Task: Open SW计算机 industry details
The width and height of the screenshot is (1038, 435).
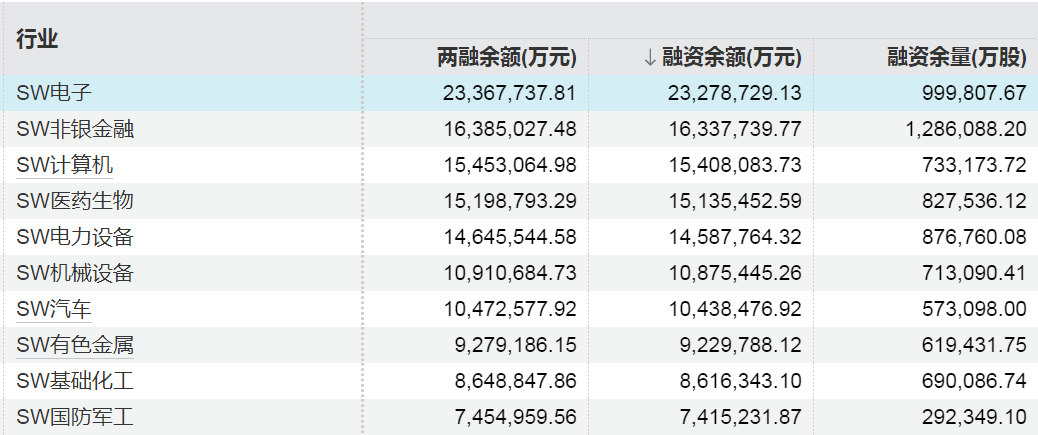Action: pos(64,165)
